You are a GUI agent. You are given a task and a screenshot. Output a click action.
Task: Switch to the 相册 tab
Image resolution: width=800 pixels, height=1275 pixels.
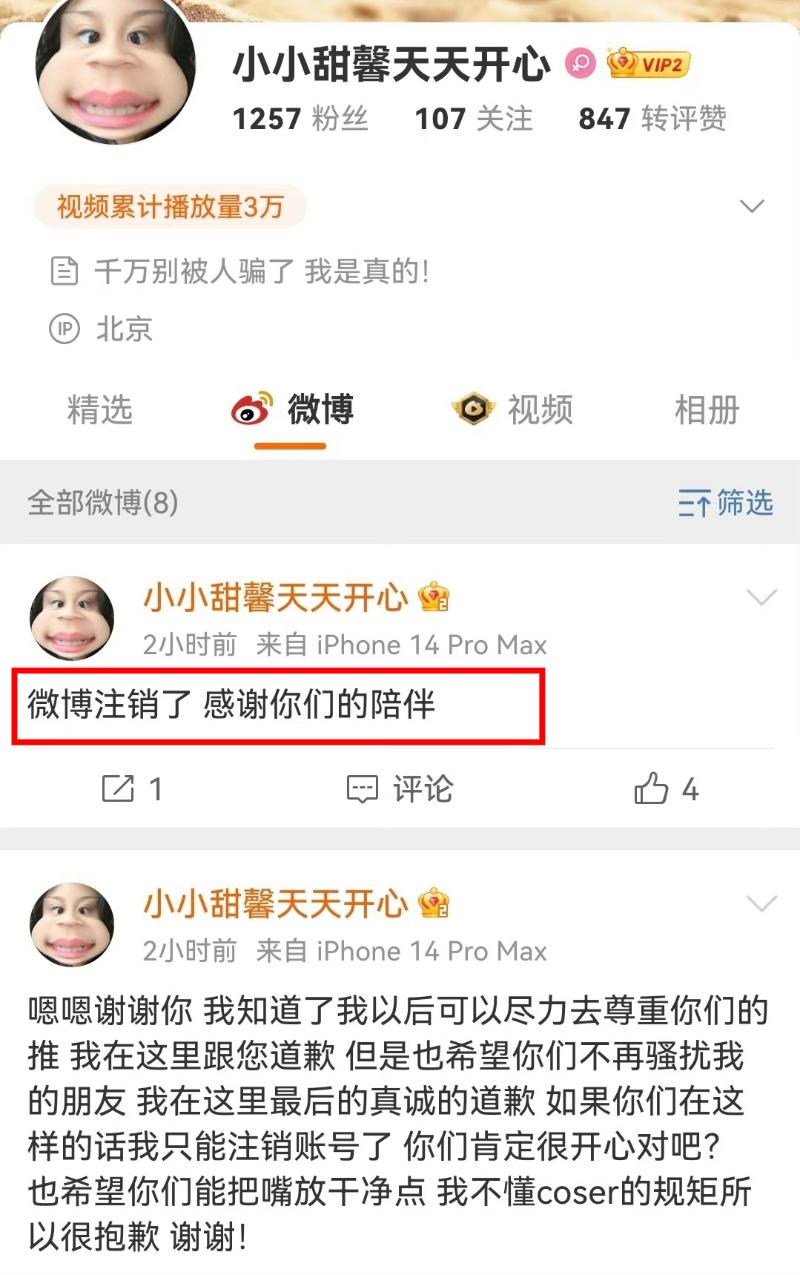[x=707, y=409]
